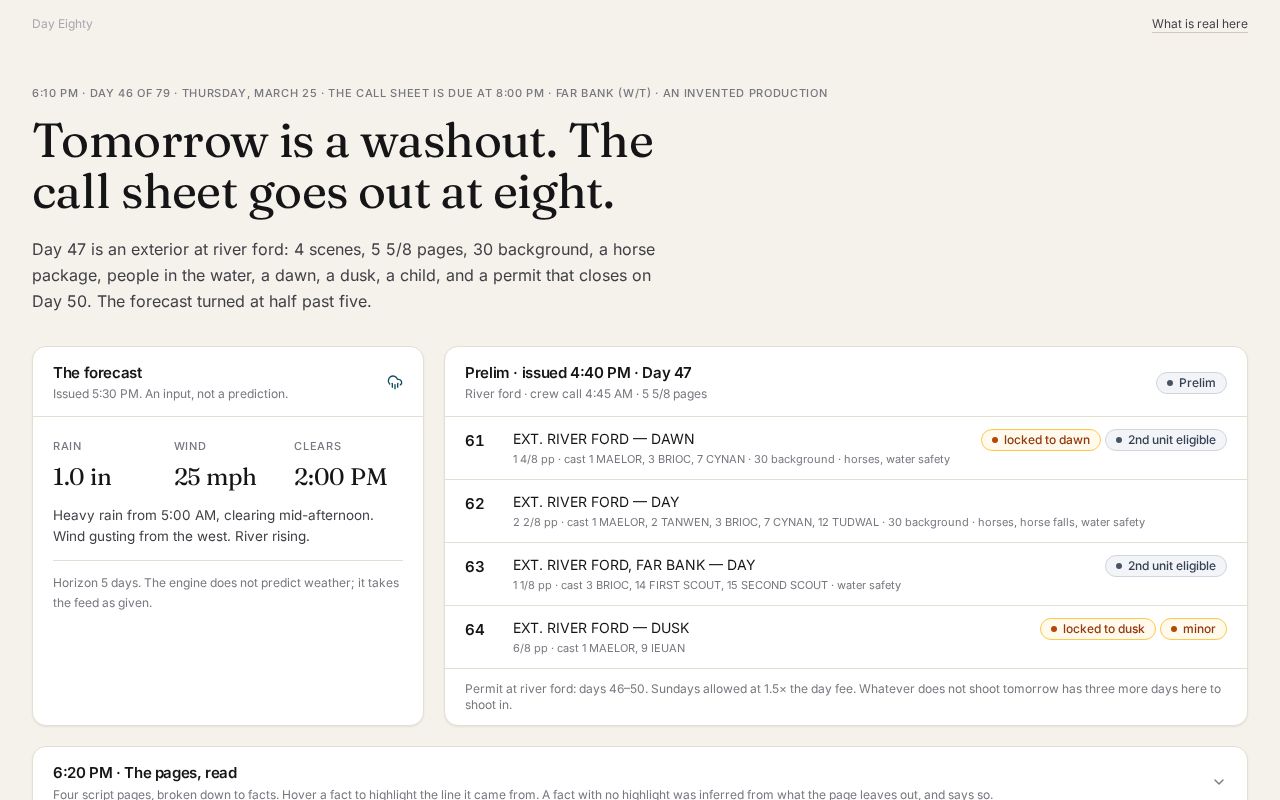Click scene 61 'locked to dawn' tag

click(x=1040, y=440)
